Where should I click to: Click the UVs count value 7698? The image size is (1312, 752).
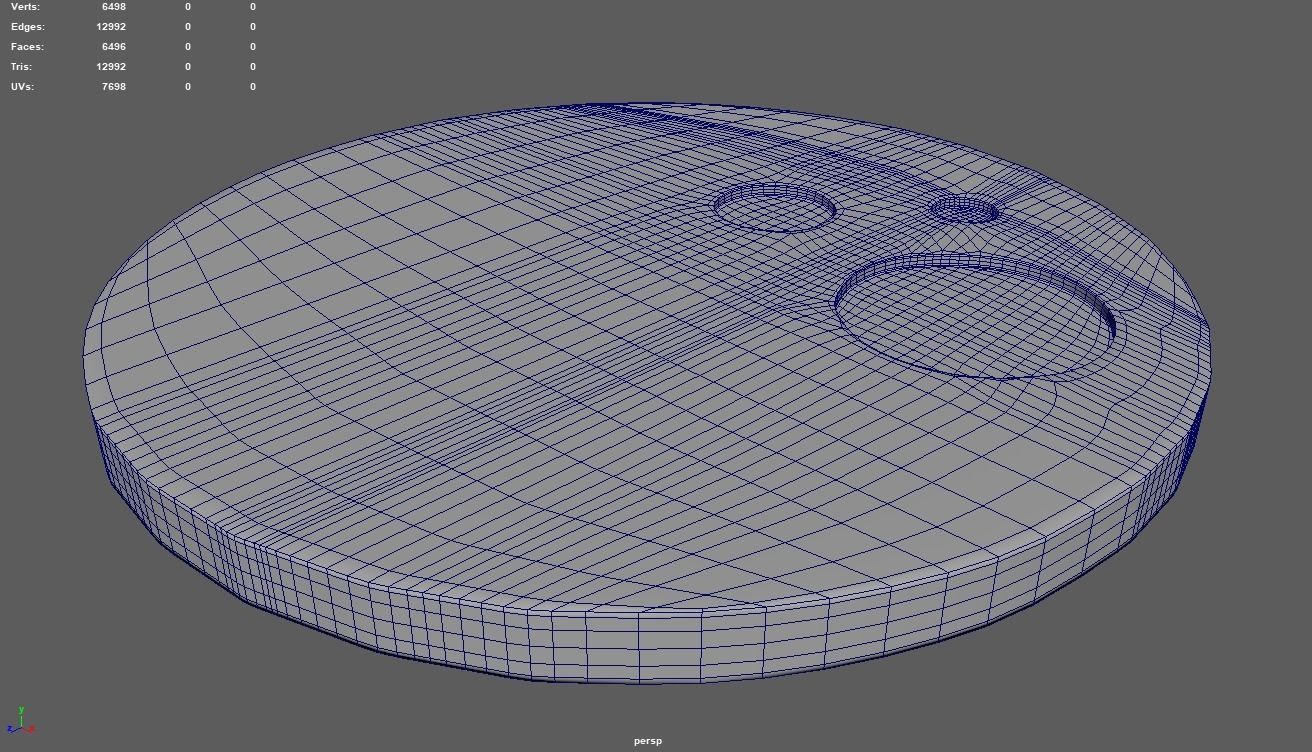114,87
